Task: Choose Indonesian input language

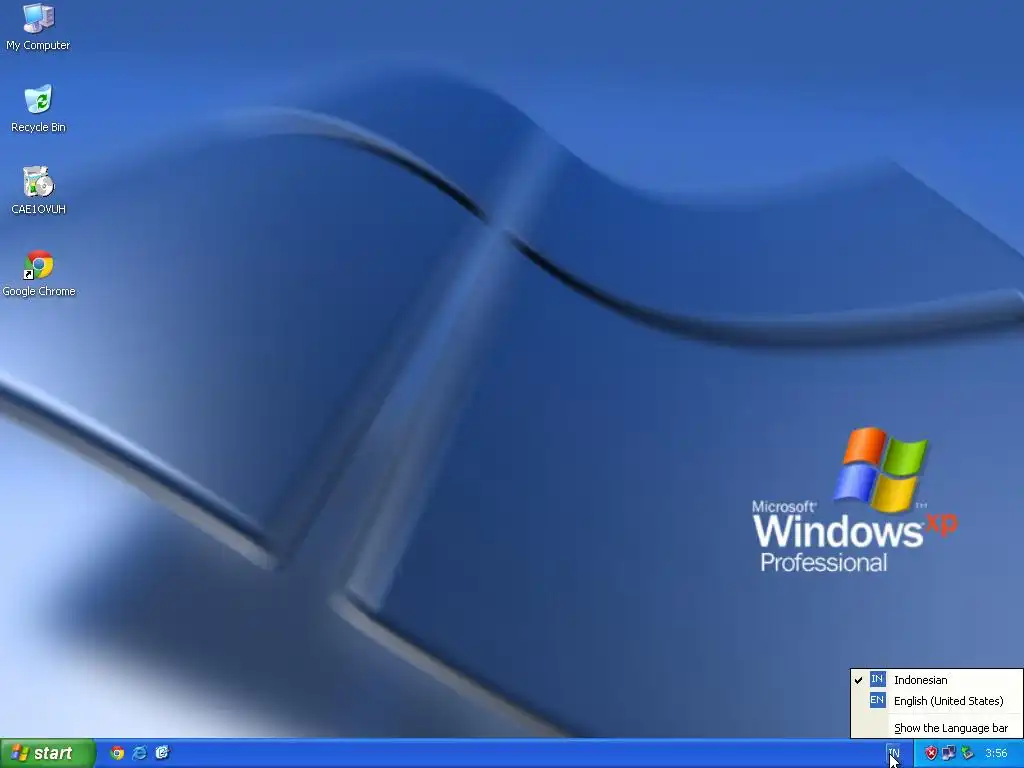Action: [936, 680]
